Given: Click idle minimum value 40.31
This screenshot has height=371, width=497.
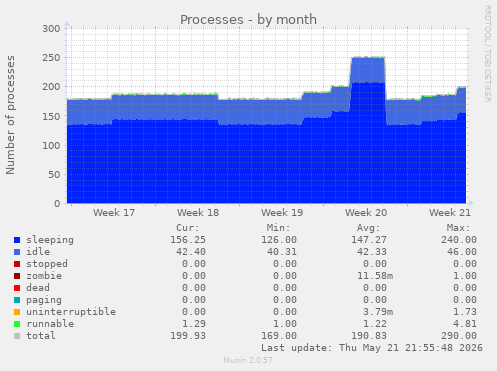Looking at the screenshot, I should [x=282, y=252].
